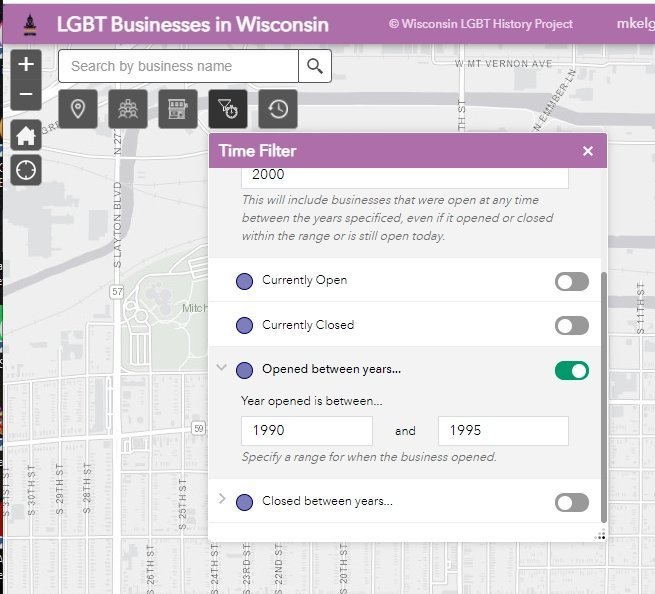Open the people group filter widget
This screenshot has width=655, height=594.
pos(128,109)
